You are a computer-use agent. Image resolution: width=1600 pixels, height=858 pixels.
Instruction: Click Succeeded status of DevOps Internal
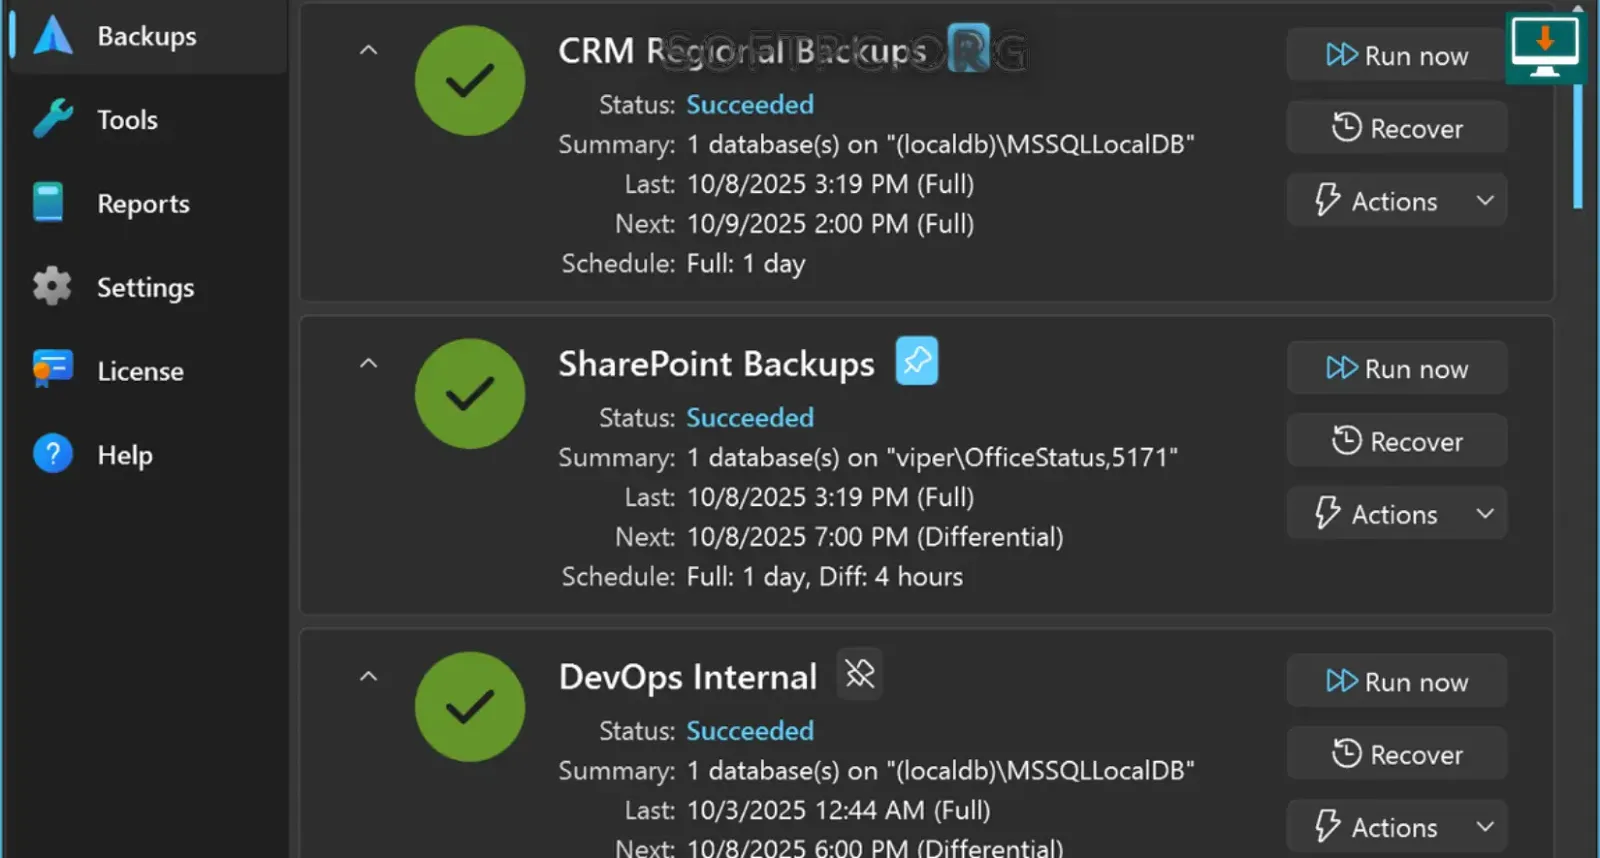[x=750, y=730]
